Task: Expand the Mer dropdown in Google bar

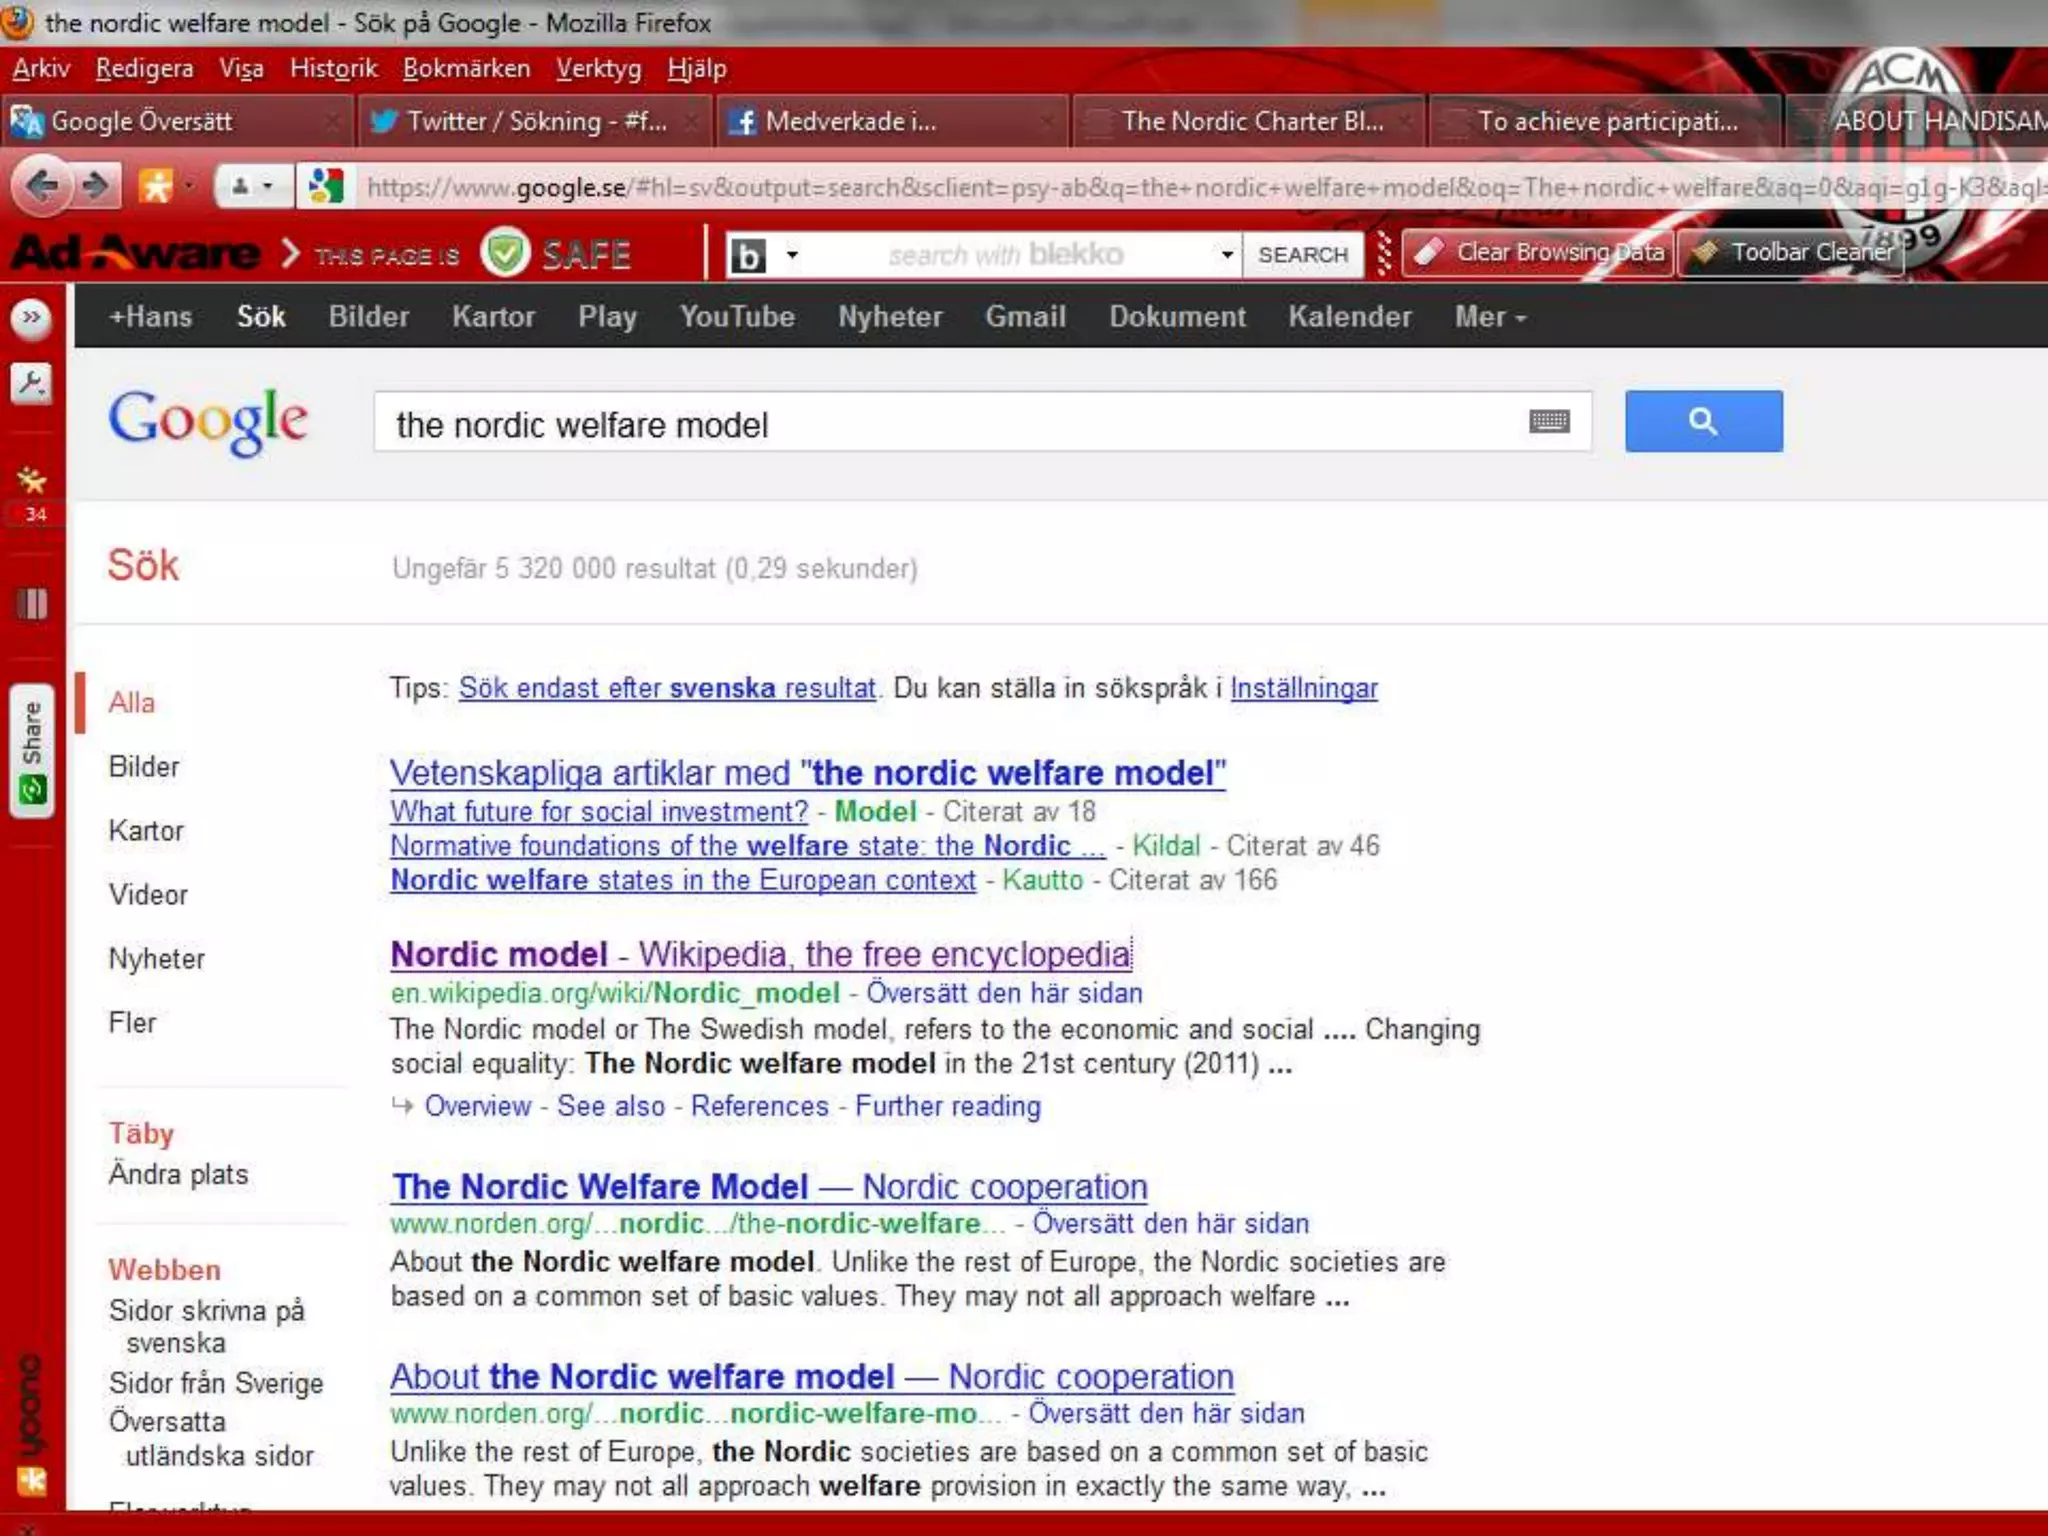Action: 1490,317
